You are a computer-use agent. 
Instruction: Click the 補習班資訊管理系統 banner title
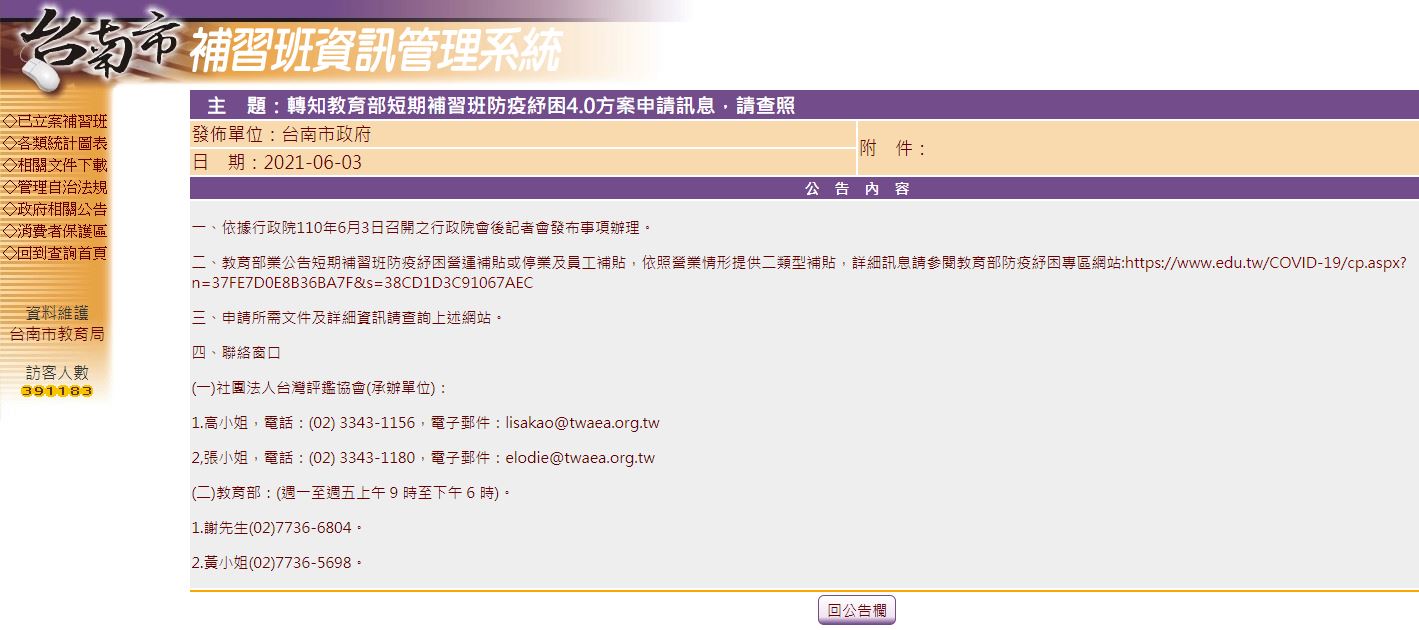(375, 50)
